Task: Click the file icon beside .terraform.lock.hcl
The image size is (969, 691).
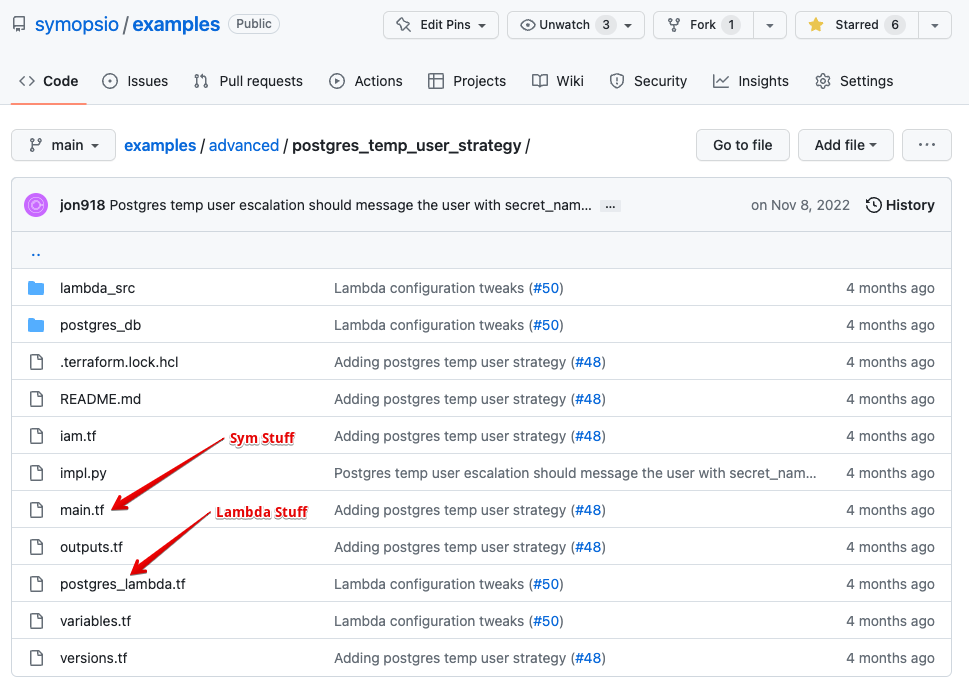Action: [36, 362]
